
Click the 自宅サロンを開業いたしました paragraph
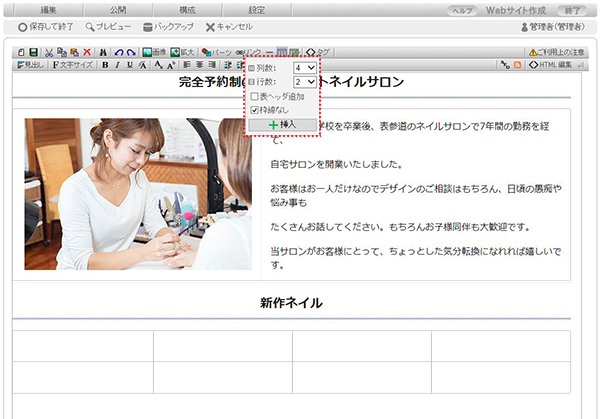[337, 165]
